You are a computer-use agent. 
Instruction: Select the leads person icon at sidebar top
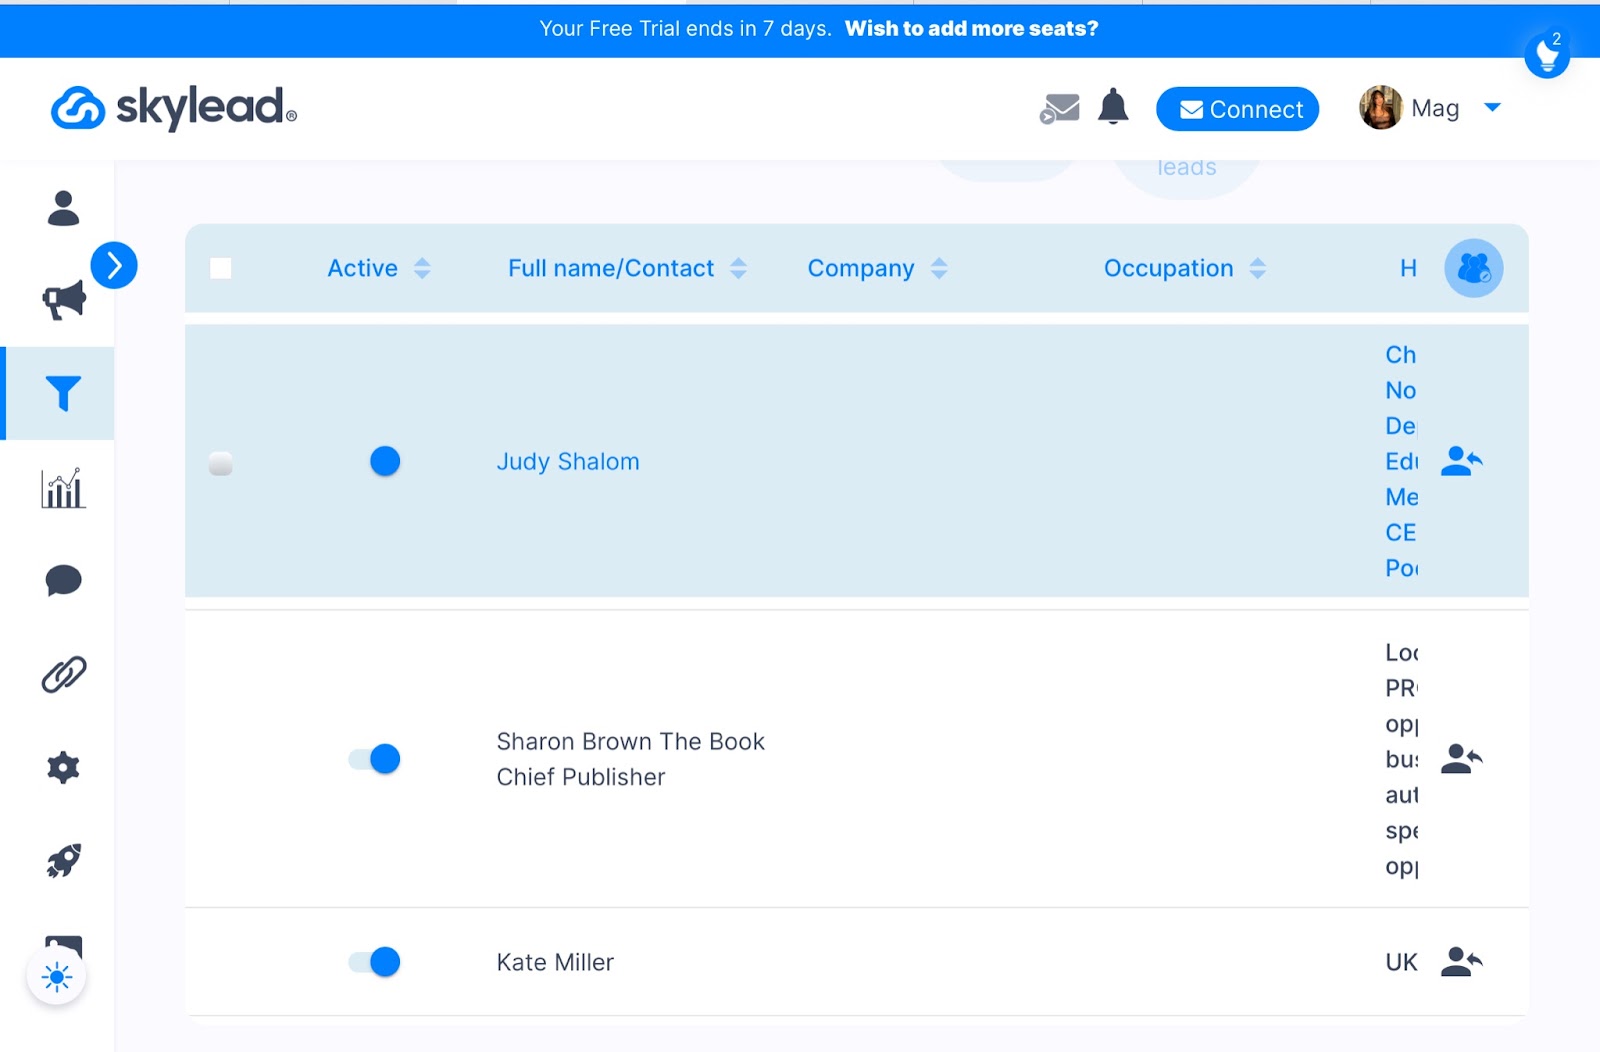click(62, 210)
